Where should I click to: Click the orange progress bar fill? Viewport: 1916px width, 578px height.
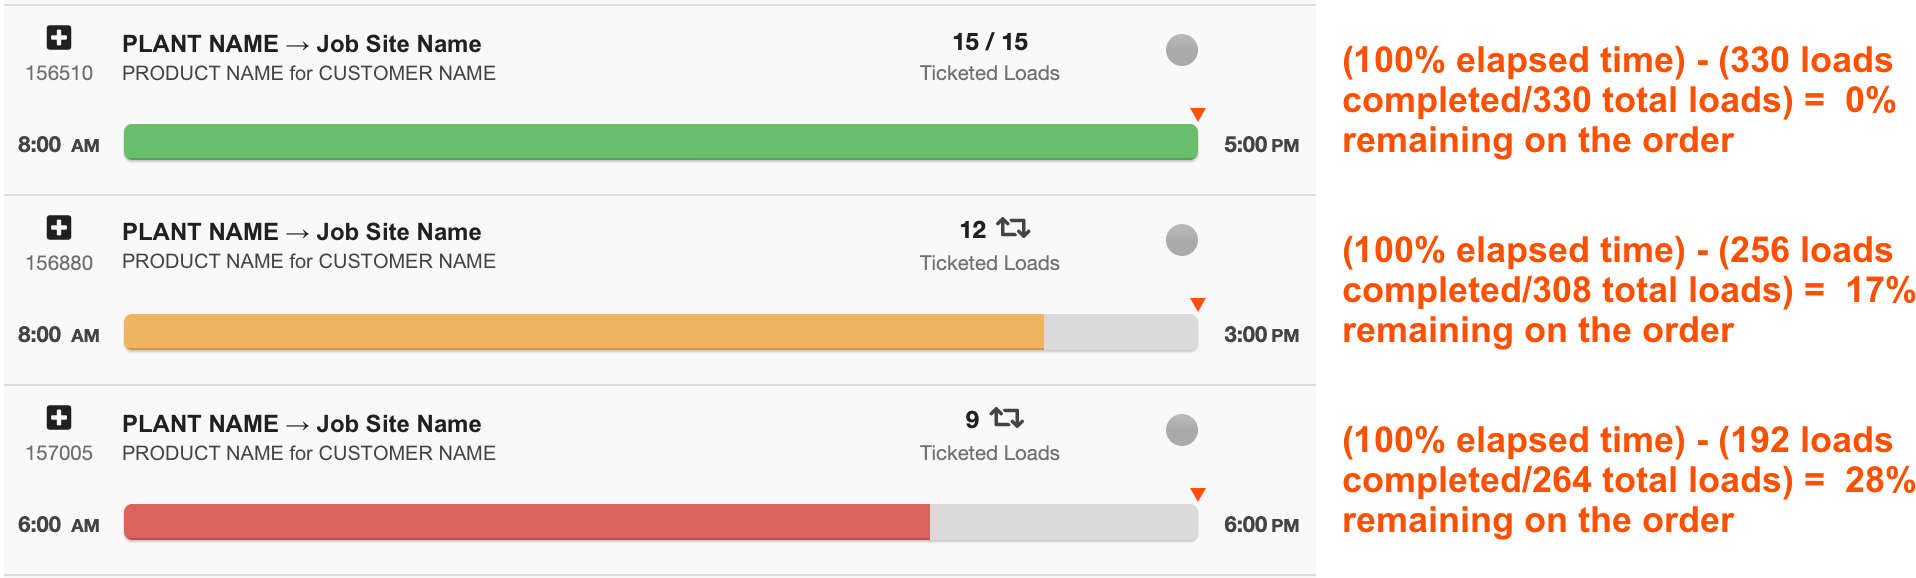click(584, 332)
